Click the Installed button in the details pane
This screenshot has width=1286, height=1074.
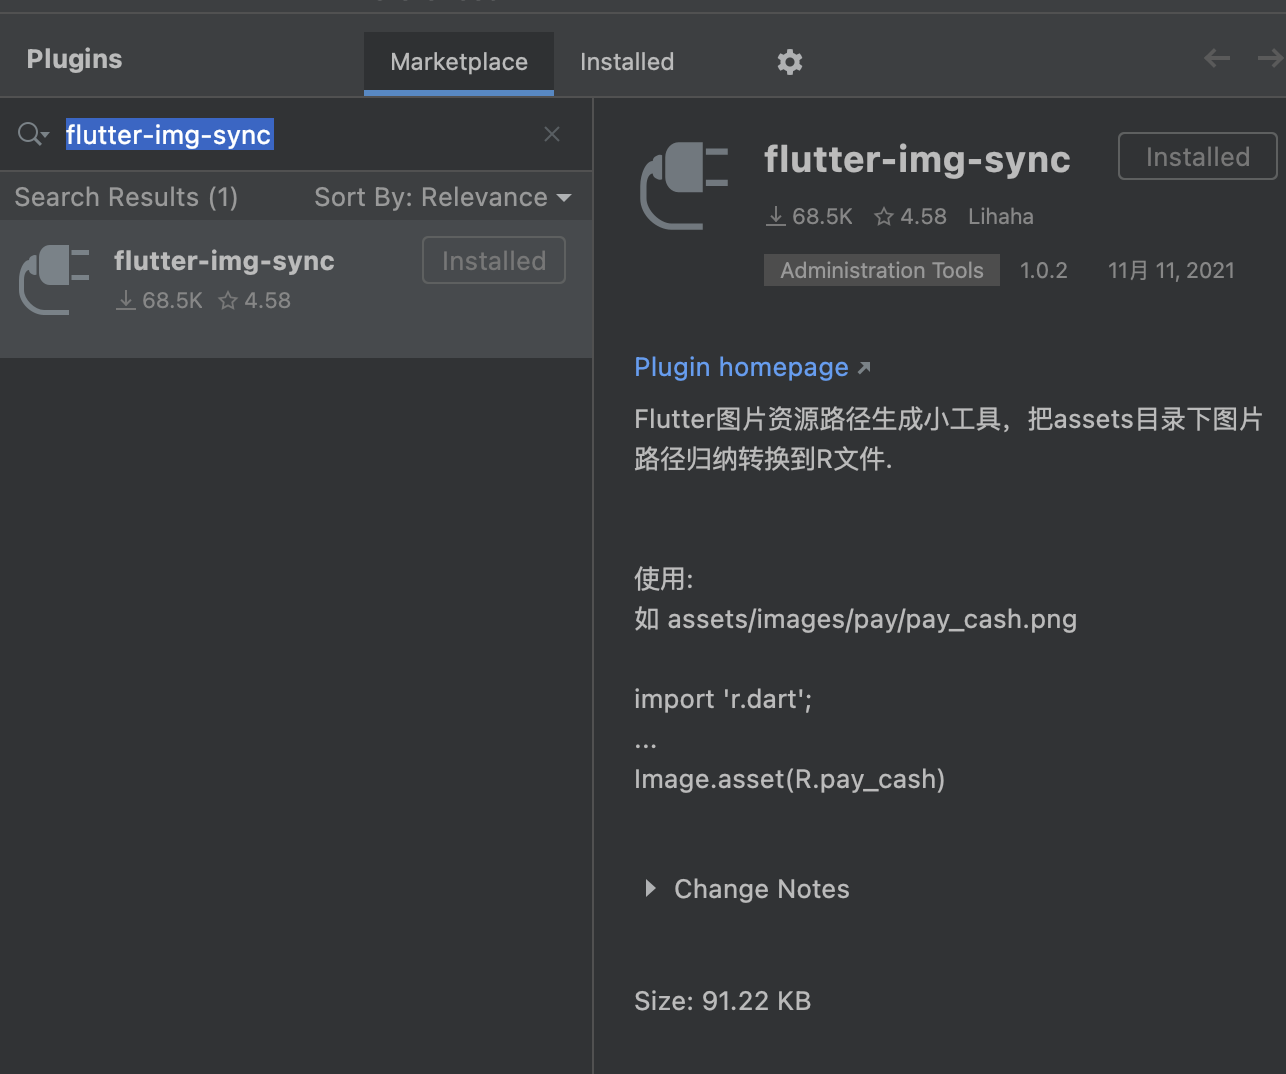coord(1197,156)
